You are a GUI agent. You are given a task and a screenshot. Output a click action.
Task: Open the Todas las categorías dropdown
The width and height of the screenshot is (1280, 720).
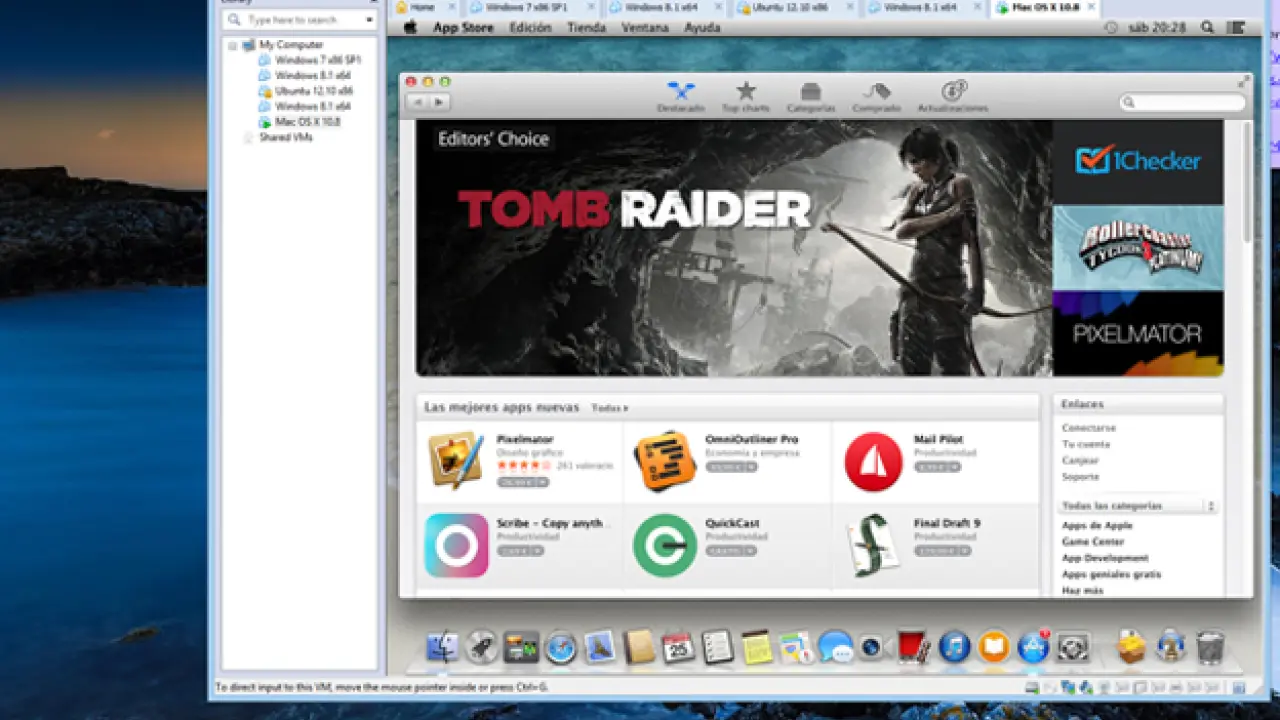pos(1138,506)
